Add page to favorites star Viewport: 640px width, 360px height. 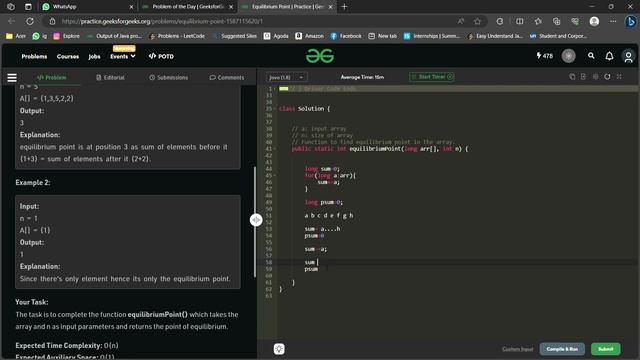pyautogui.click(x=478, y=21)
